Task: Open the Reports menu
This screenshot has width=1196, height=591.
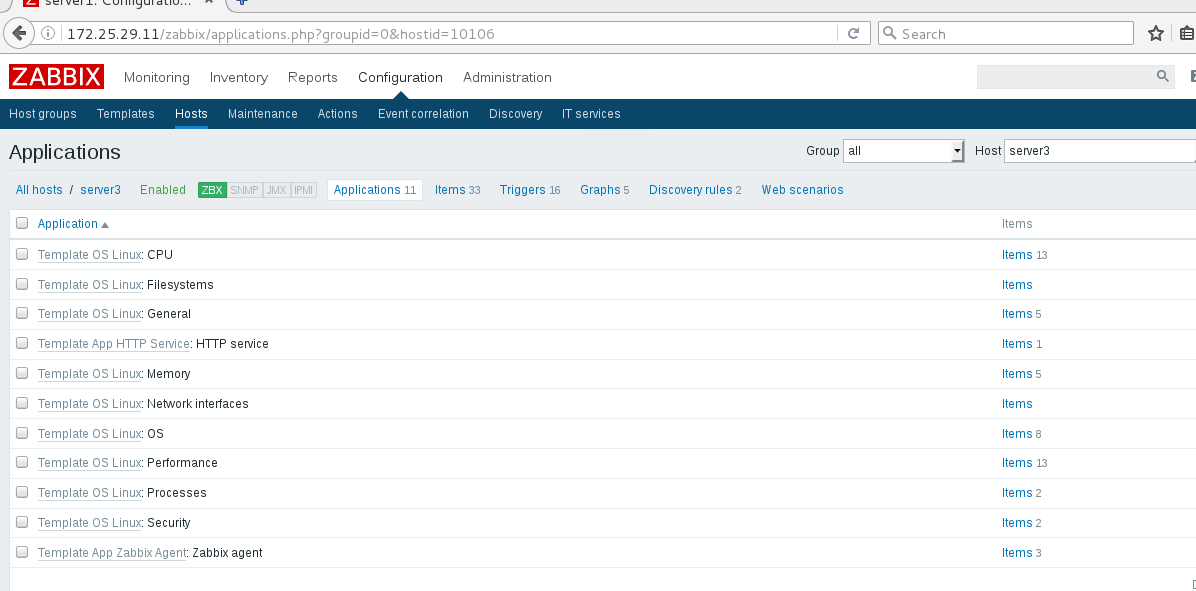Action: pyautogui.click(x=313, y=77)
